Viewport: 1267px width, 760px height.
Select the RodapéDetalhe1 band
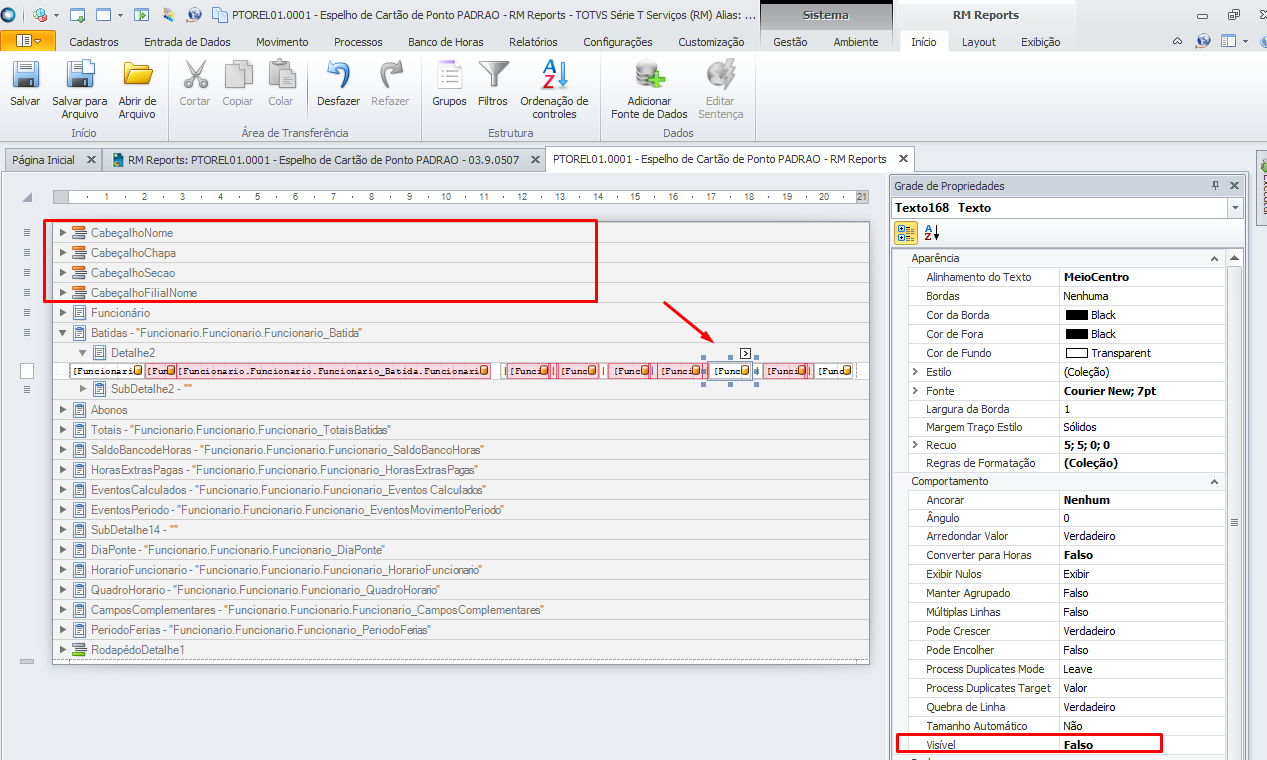click(461, 650)
